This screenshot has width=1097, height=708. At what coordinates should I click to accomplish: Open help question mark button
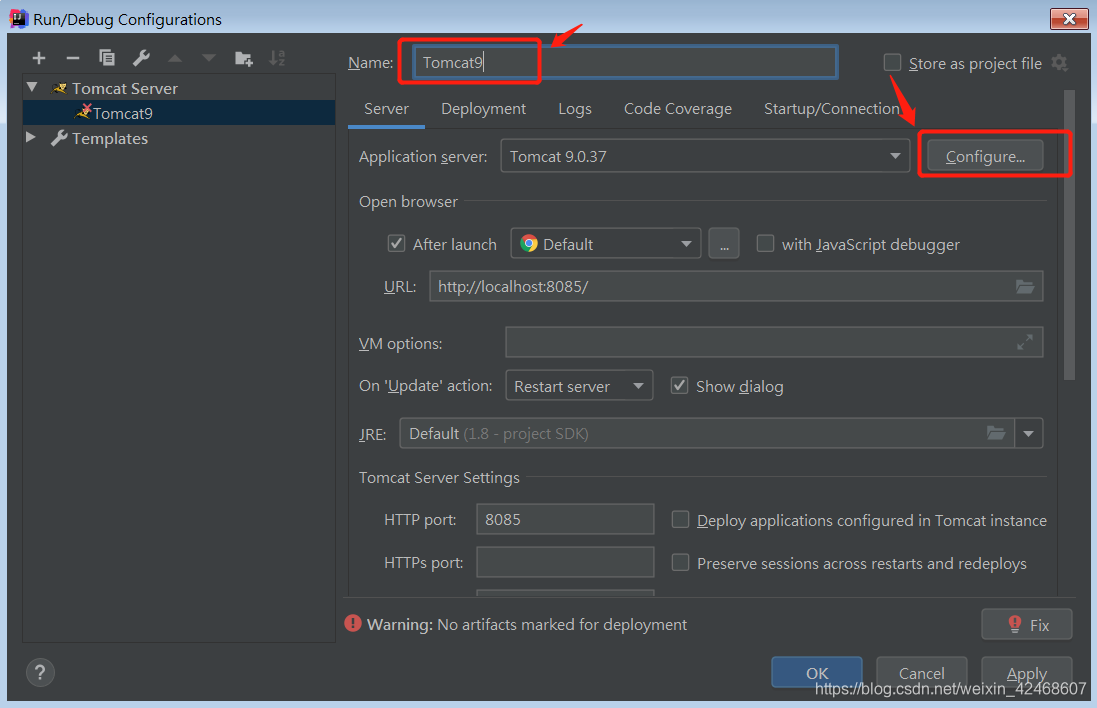tap(40, 672)
